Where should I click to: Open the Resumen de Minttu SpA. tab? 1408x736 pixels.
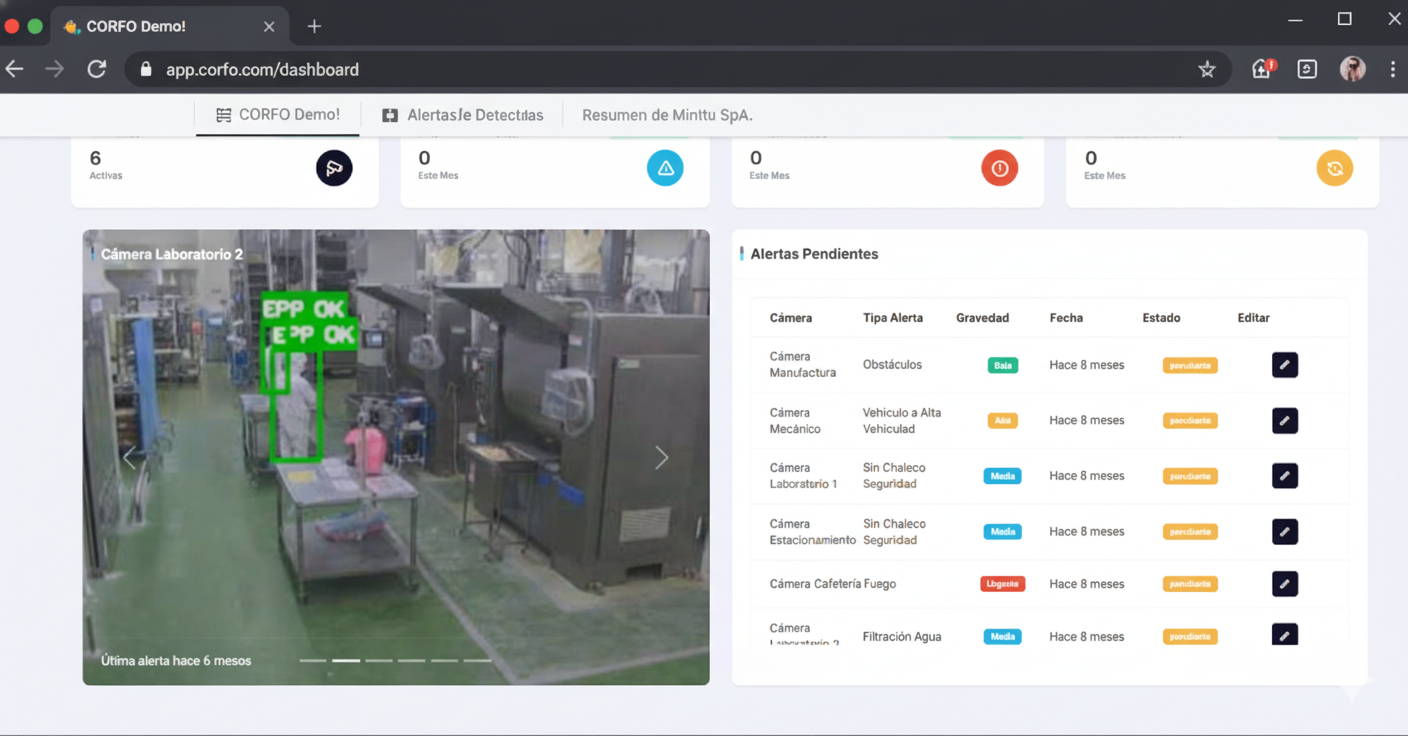(666, 115)
